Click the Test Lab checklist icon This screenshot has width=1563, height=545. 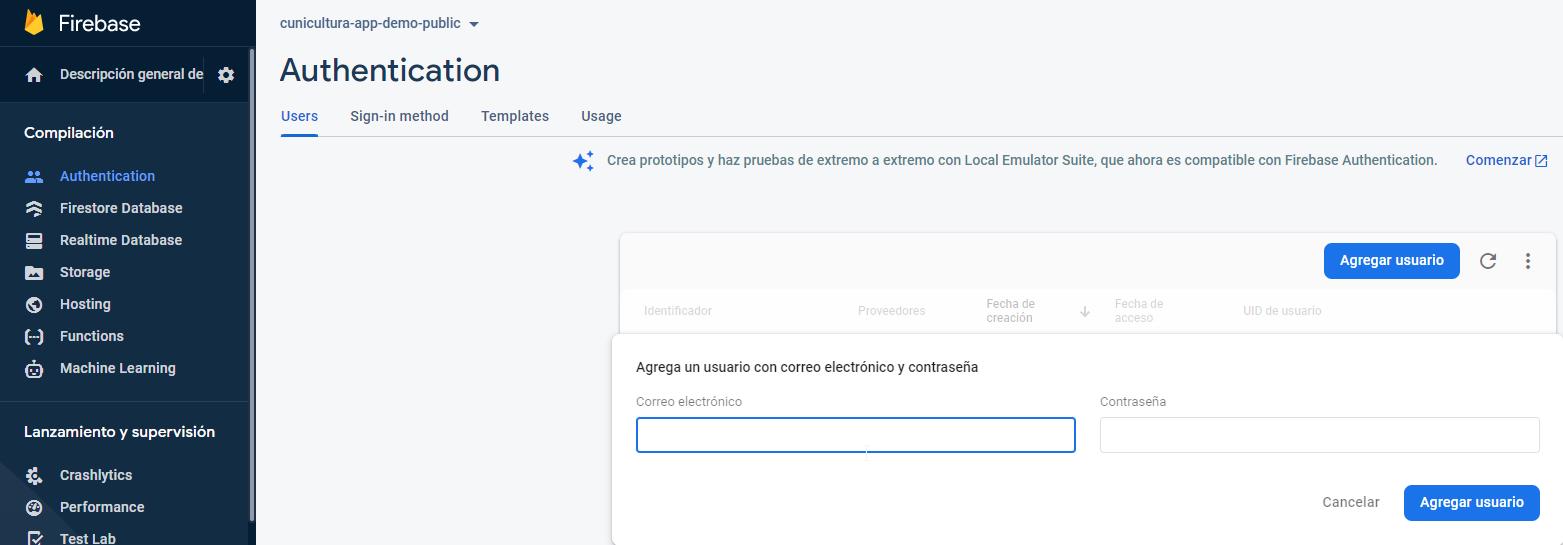coord(34,538)
